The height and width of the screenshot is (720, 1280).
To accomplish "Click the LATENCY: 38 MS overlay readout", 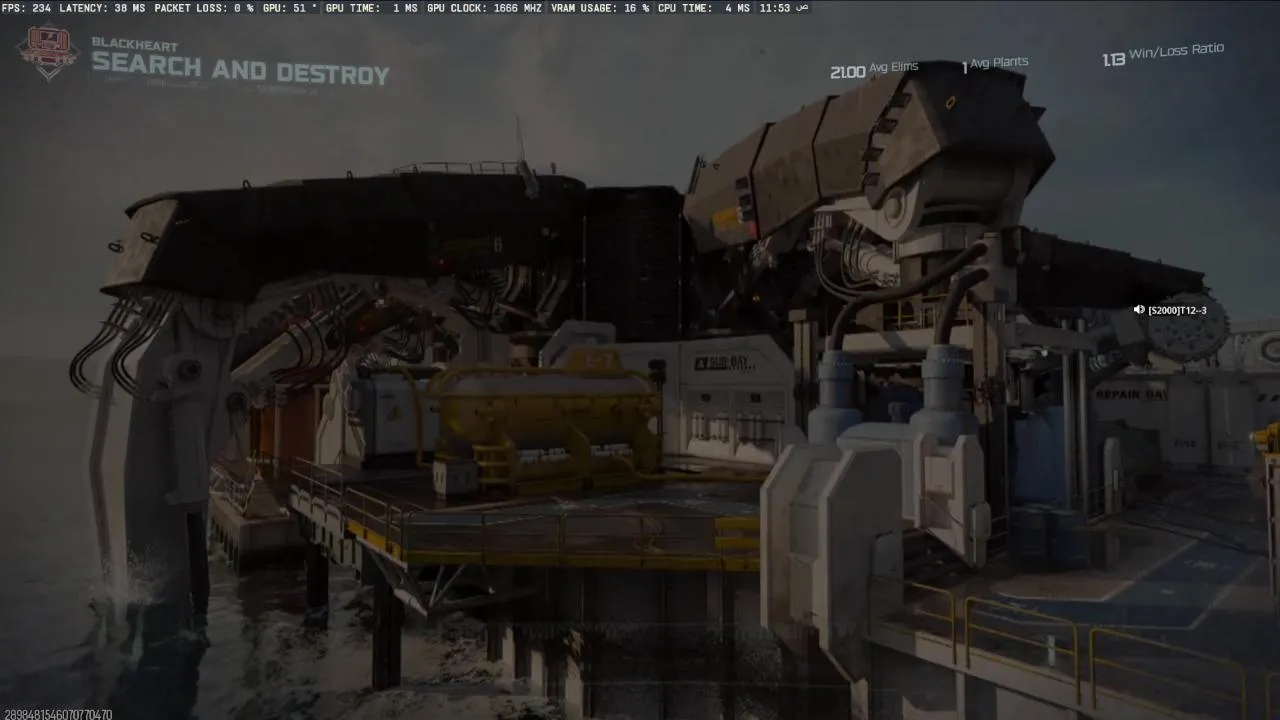I will point(102,8).
